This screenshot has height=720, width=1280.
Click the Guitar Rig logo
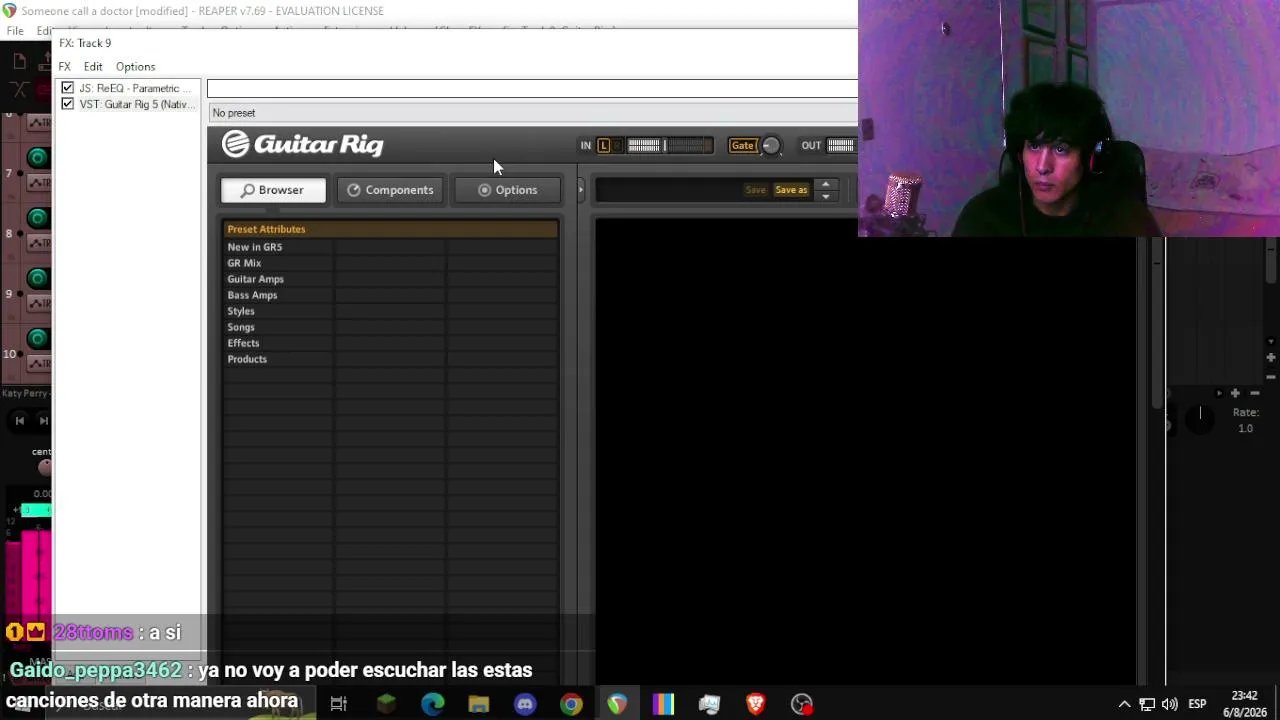302,144
